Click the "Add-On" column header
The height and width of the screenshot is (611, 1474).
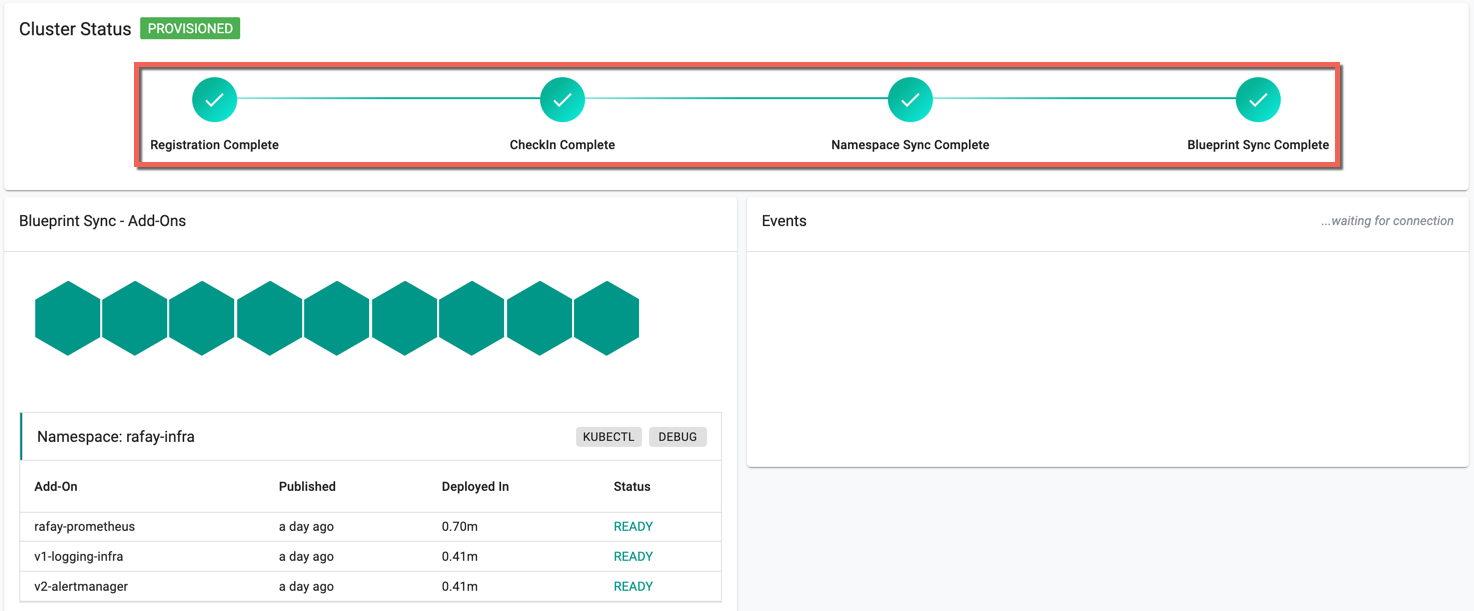point(56,487)
